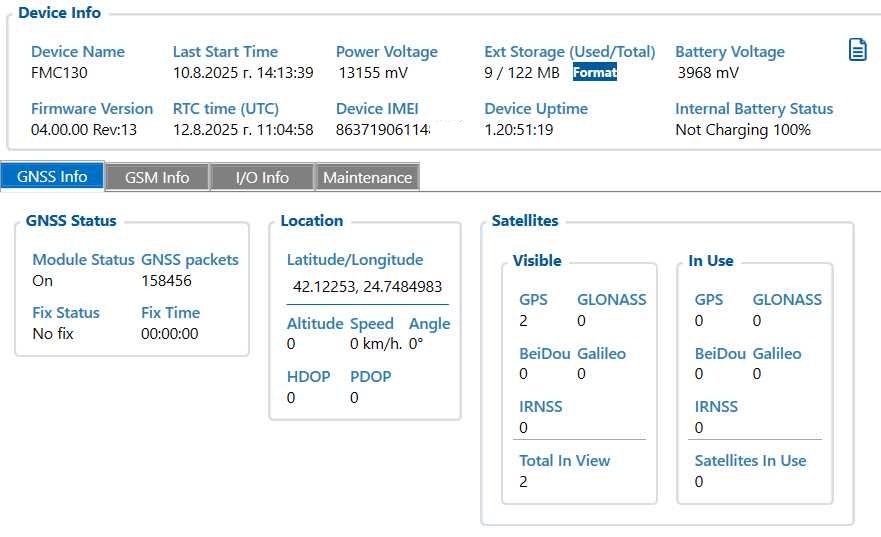The width and height of the screenshot is (881, 537).
Task: Select the Fix Time 00:00:00 value
Action: (170, 334)
